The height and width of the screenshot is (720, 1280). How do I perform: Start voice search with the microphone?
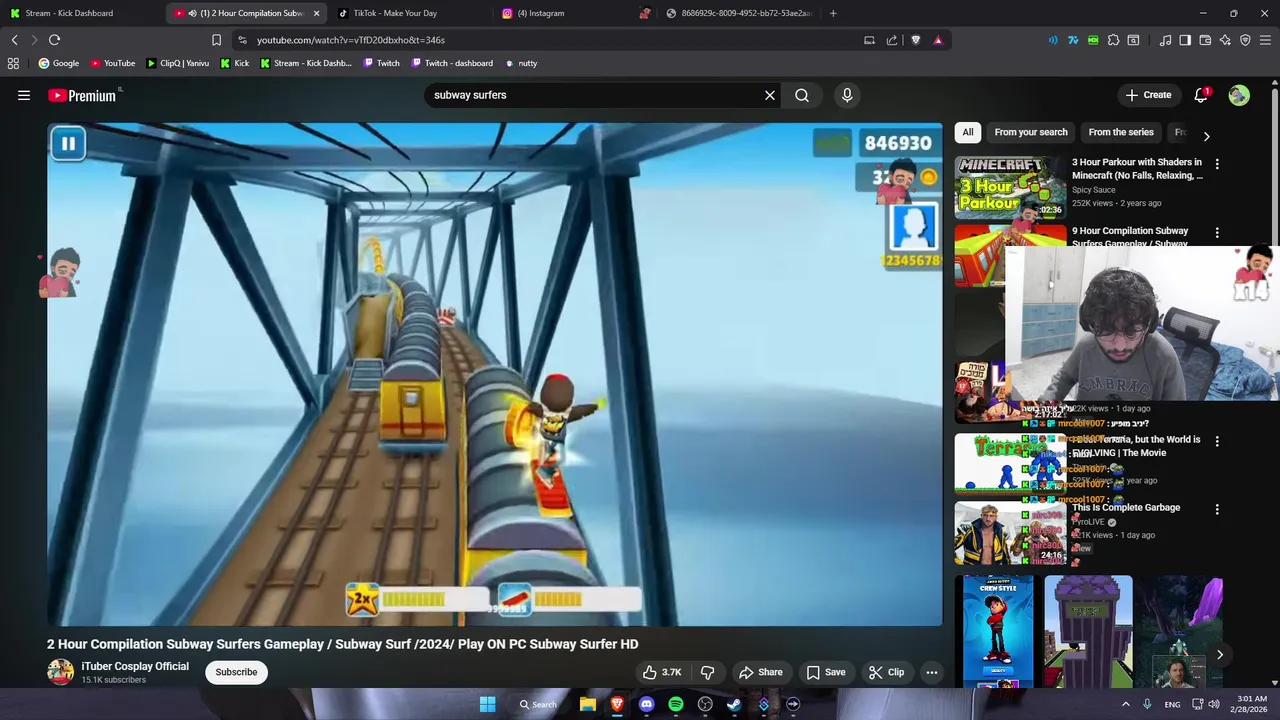847,95
